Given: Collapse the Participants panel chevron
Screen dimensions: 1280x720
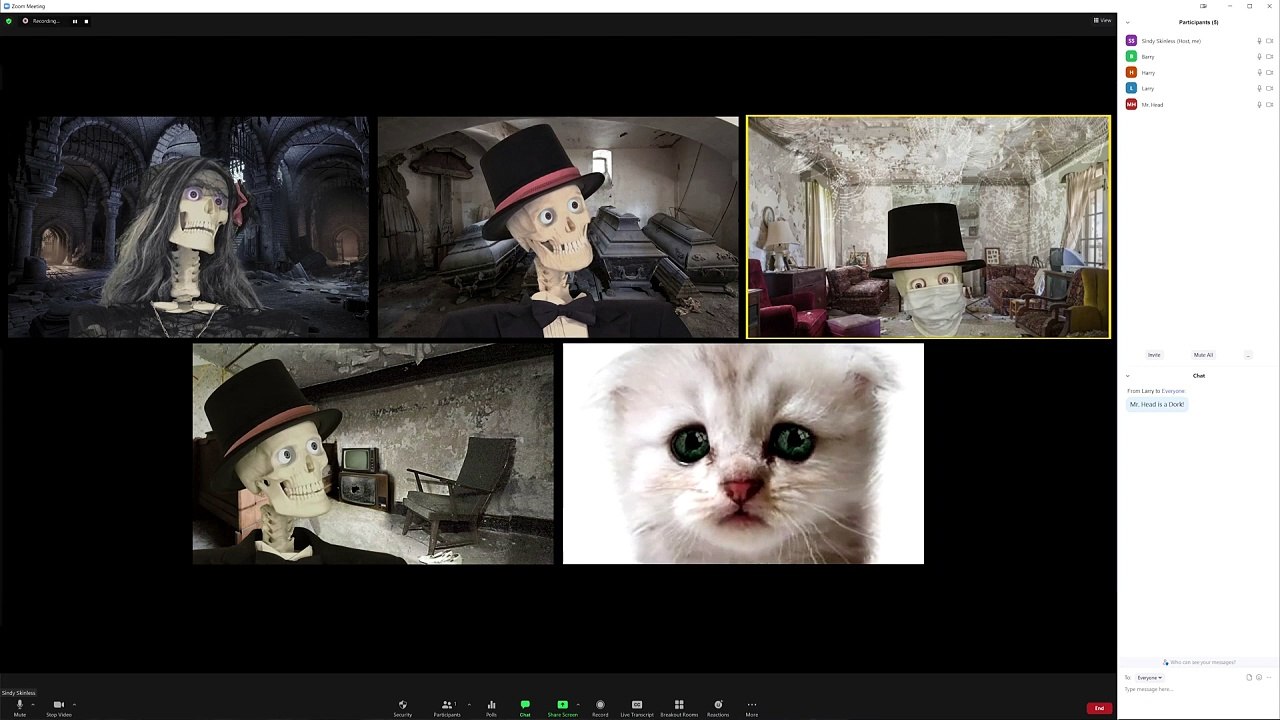Looking at the screenshot, I should 1128,22.
